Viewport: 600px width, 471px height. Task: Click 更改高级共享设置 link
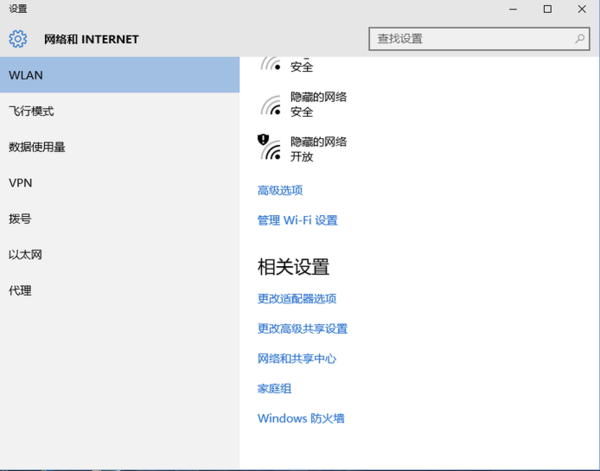pos(303,329)
